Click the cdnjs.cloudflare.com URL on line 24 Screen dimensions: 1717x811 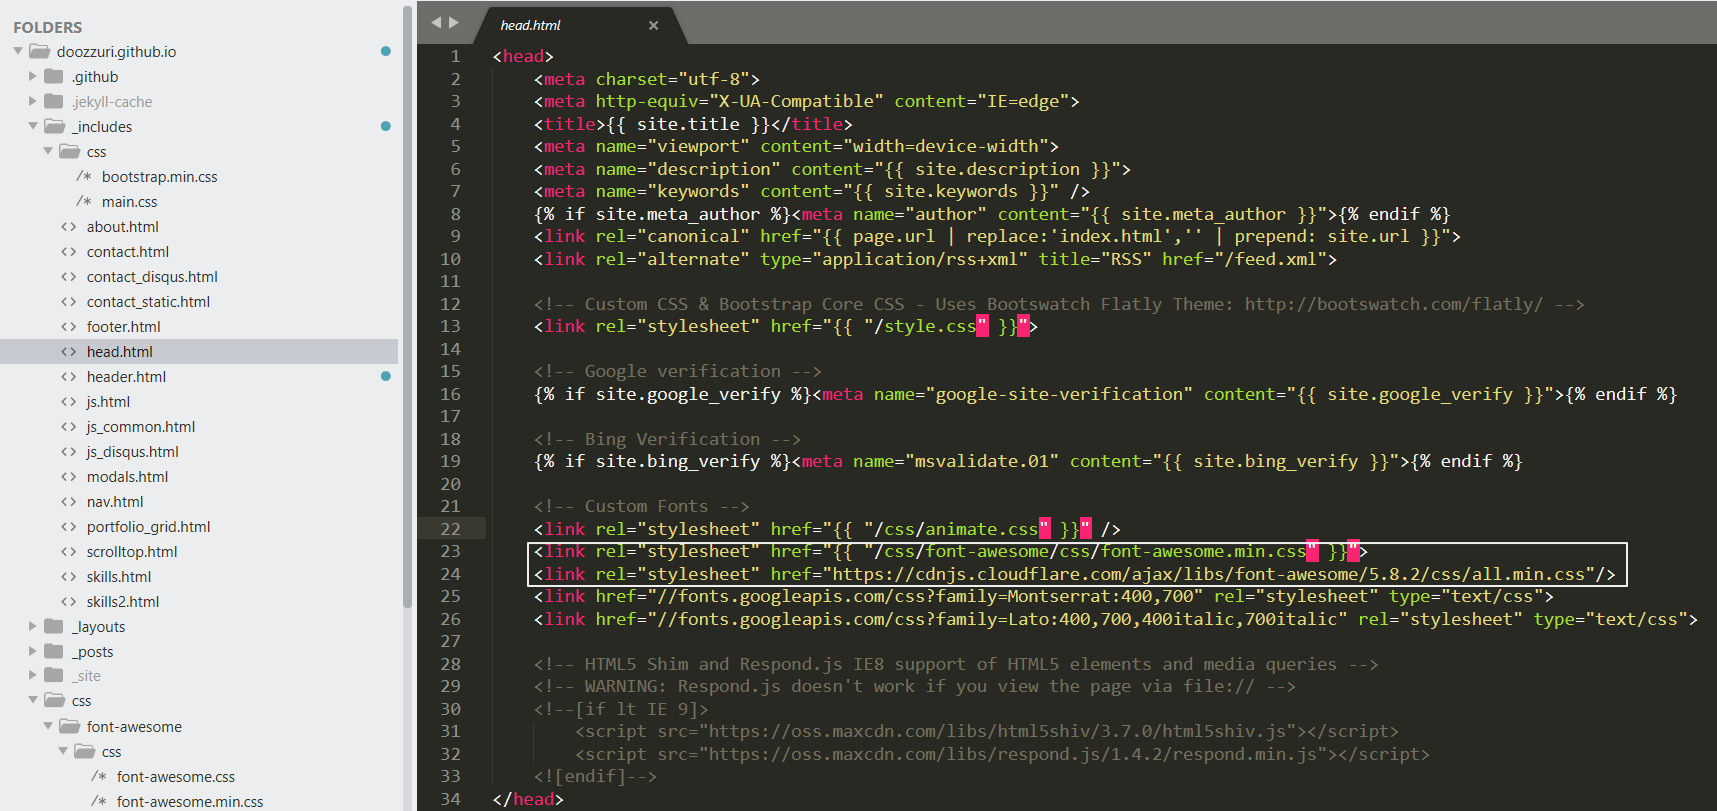click(x=1209, y=574)
